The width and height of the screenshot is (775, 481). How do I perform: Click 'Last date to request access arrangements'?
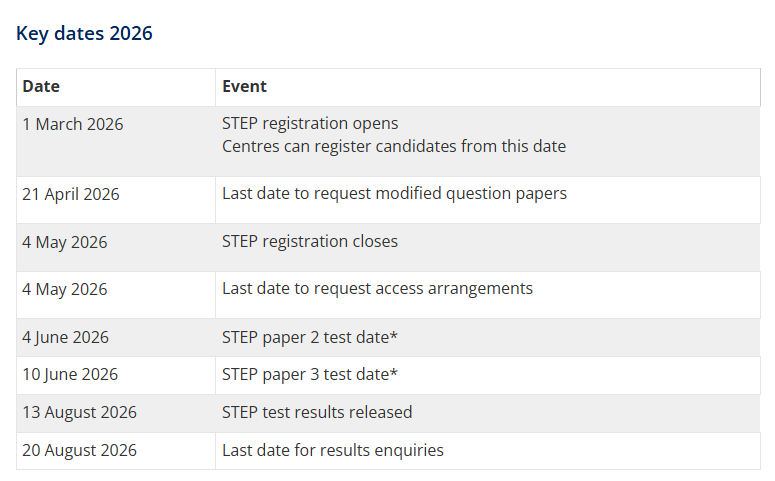[377, 288]
